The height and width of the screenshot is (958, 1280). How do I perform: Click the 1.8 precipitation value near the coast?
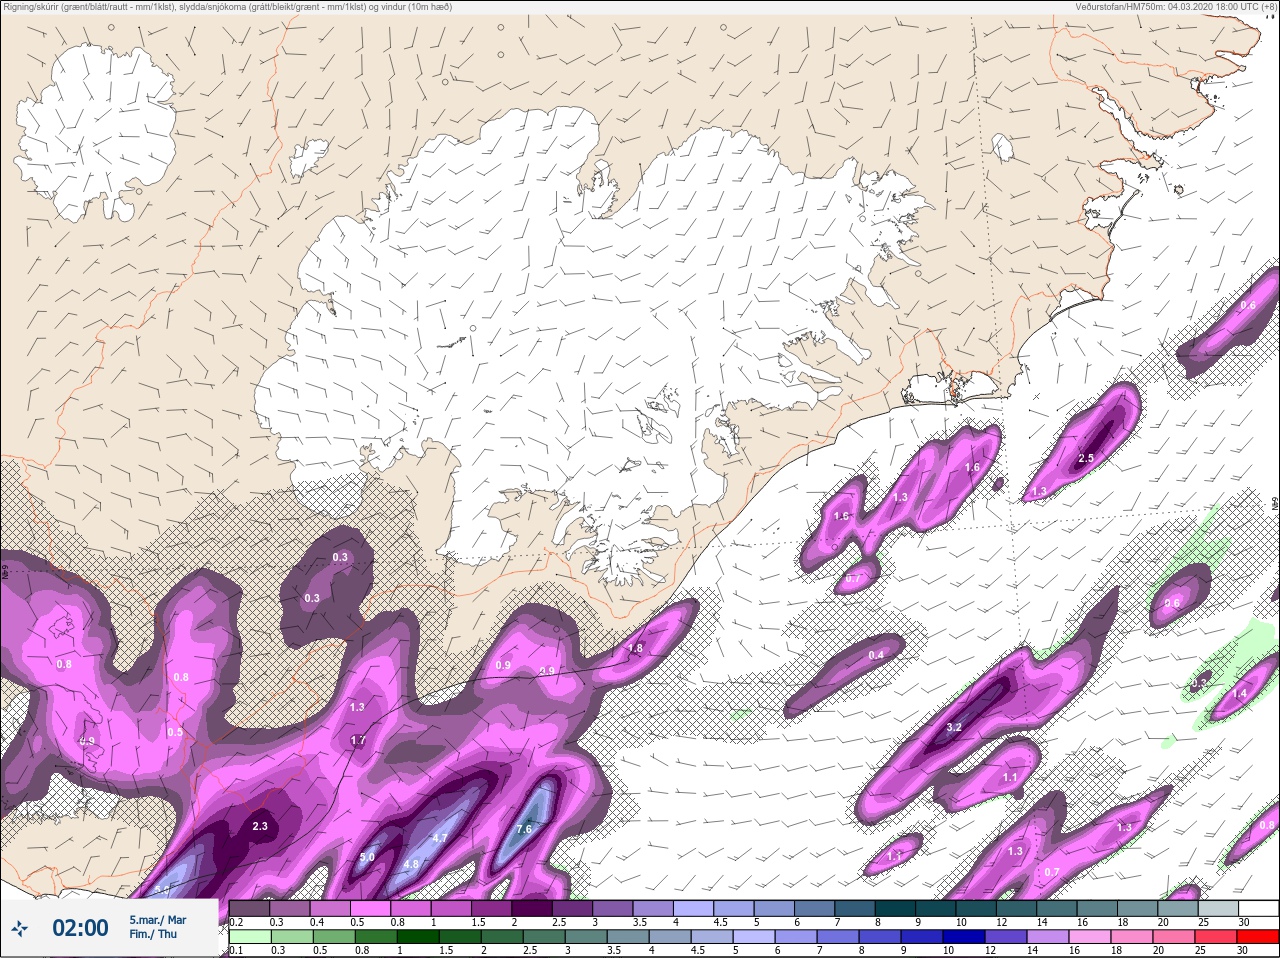click(635, 648)
